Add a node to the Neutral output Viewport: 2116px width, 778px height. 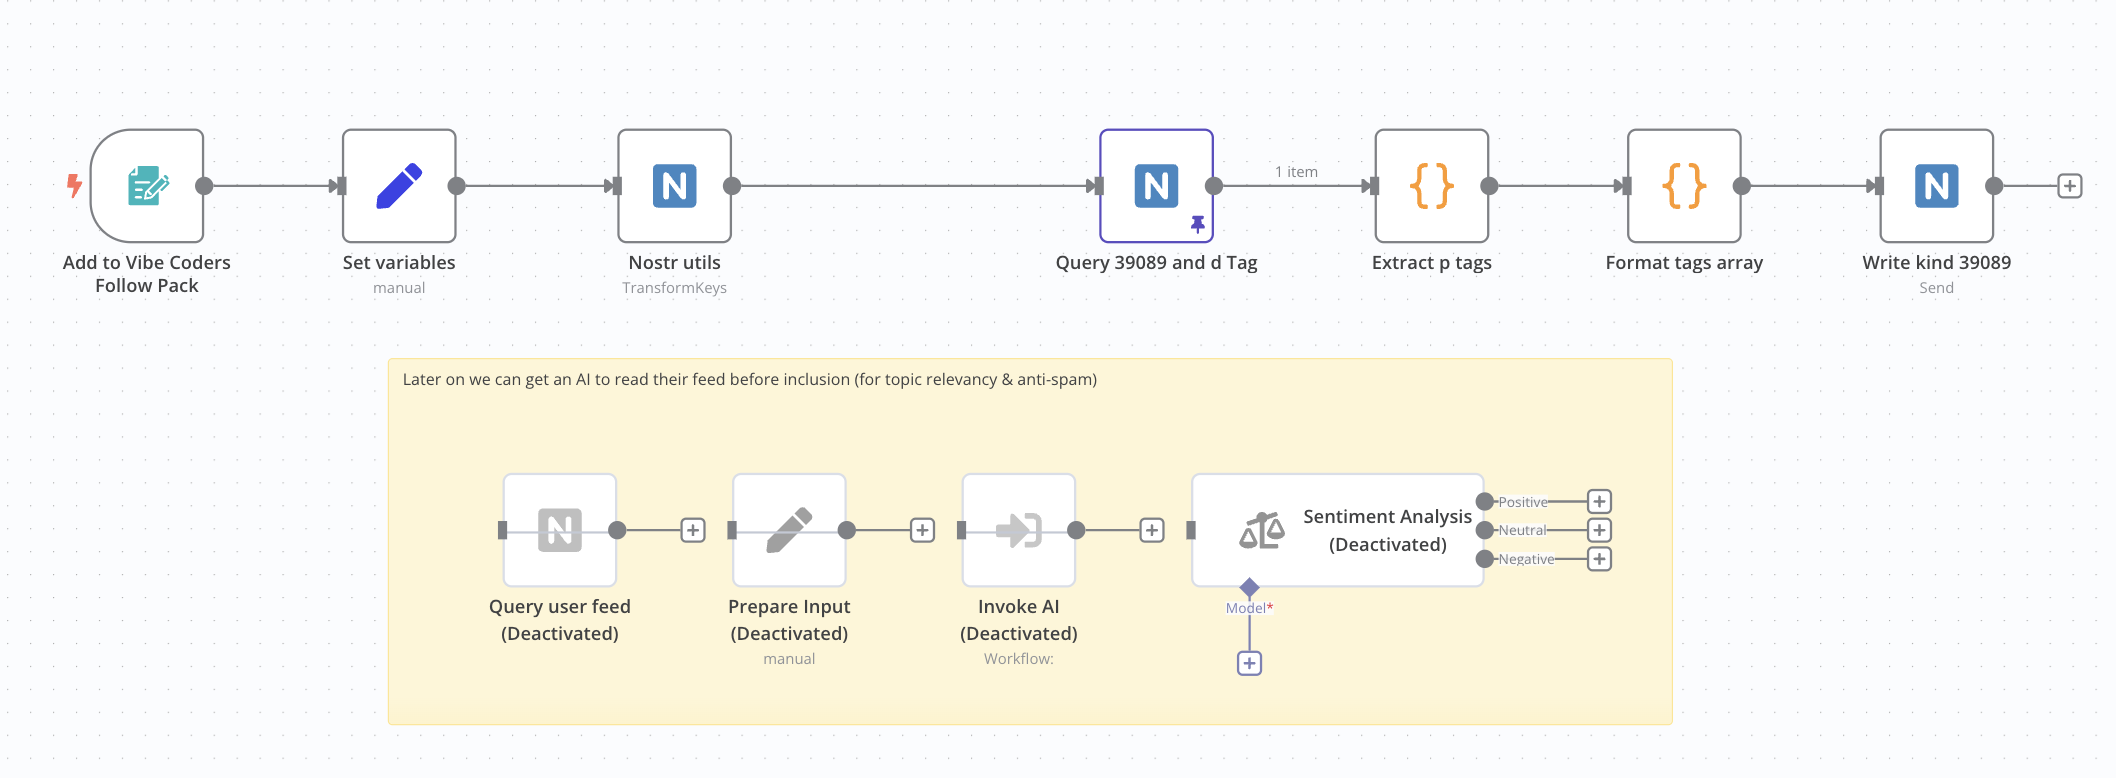pyautogui.click(x=1599, y=530)
